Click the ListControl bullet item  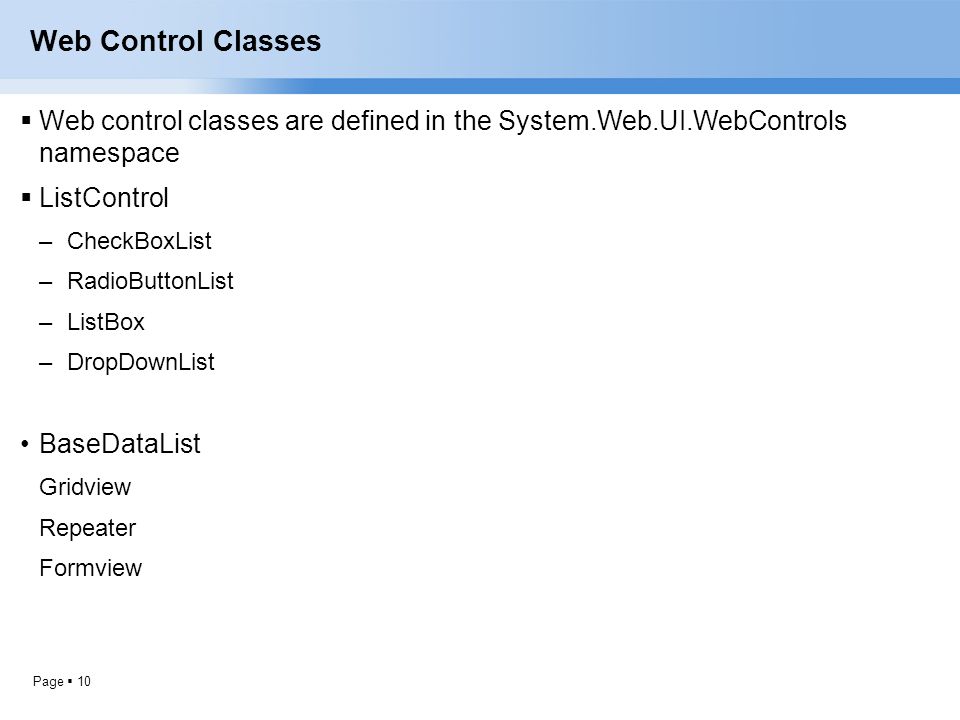pyautogui.click(x=103, y=198)
